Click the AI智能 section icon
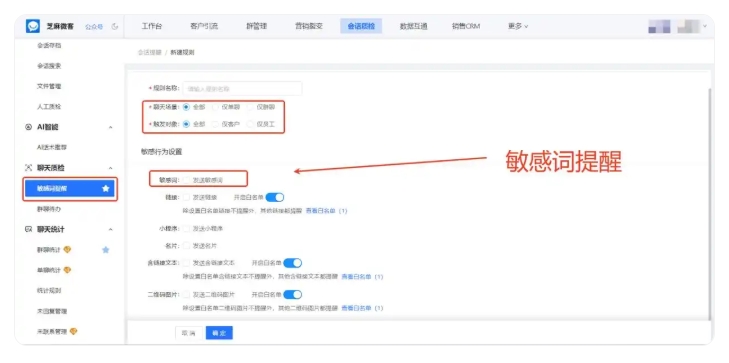 [28, 127]
